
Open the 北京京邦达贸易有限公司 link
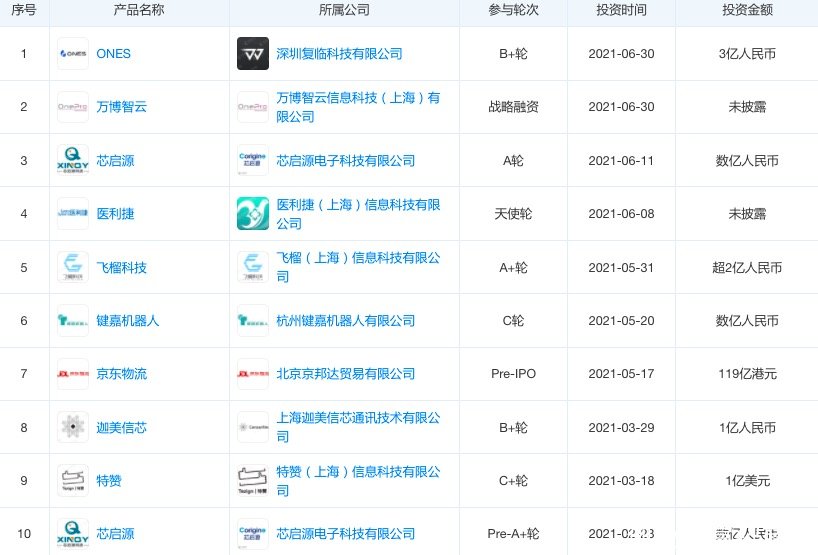tap(346, 374)
